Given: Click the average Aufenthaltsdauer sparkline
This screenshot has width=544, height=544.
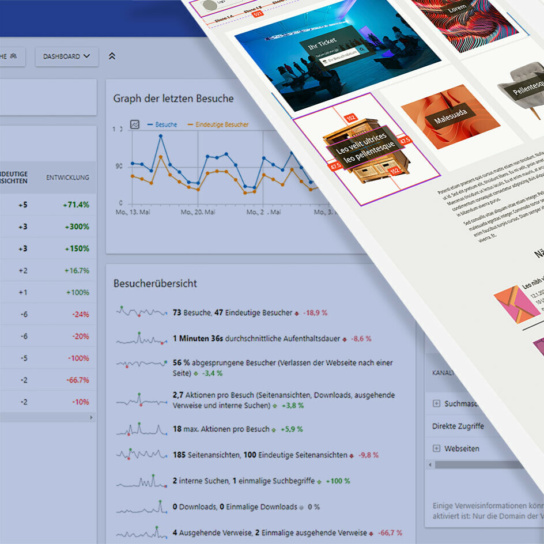Looking at the screenshot, I should pos(142,338).
